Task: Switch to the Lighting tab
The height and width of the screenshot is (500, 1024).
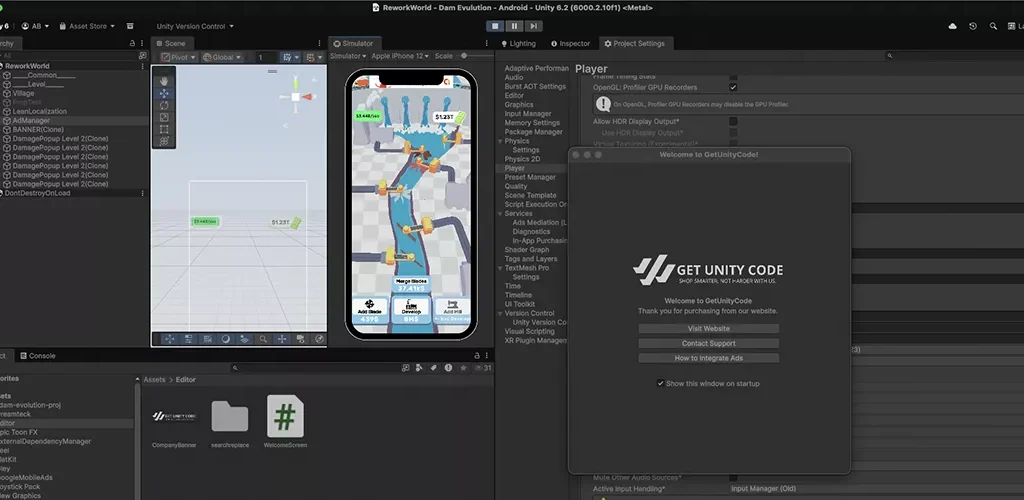Action: point(519,44)
